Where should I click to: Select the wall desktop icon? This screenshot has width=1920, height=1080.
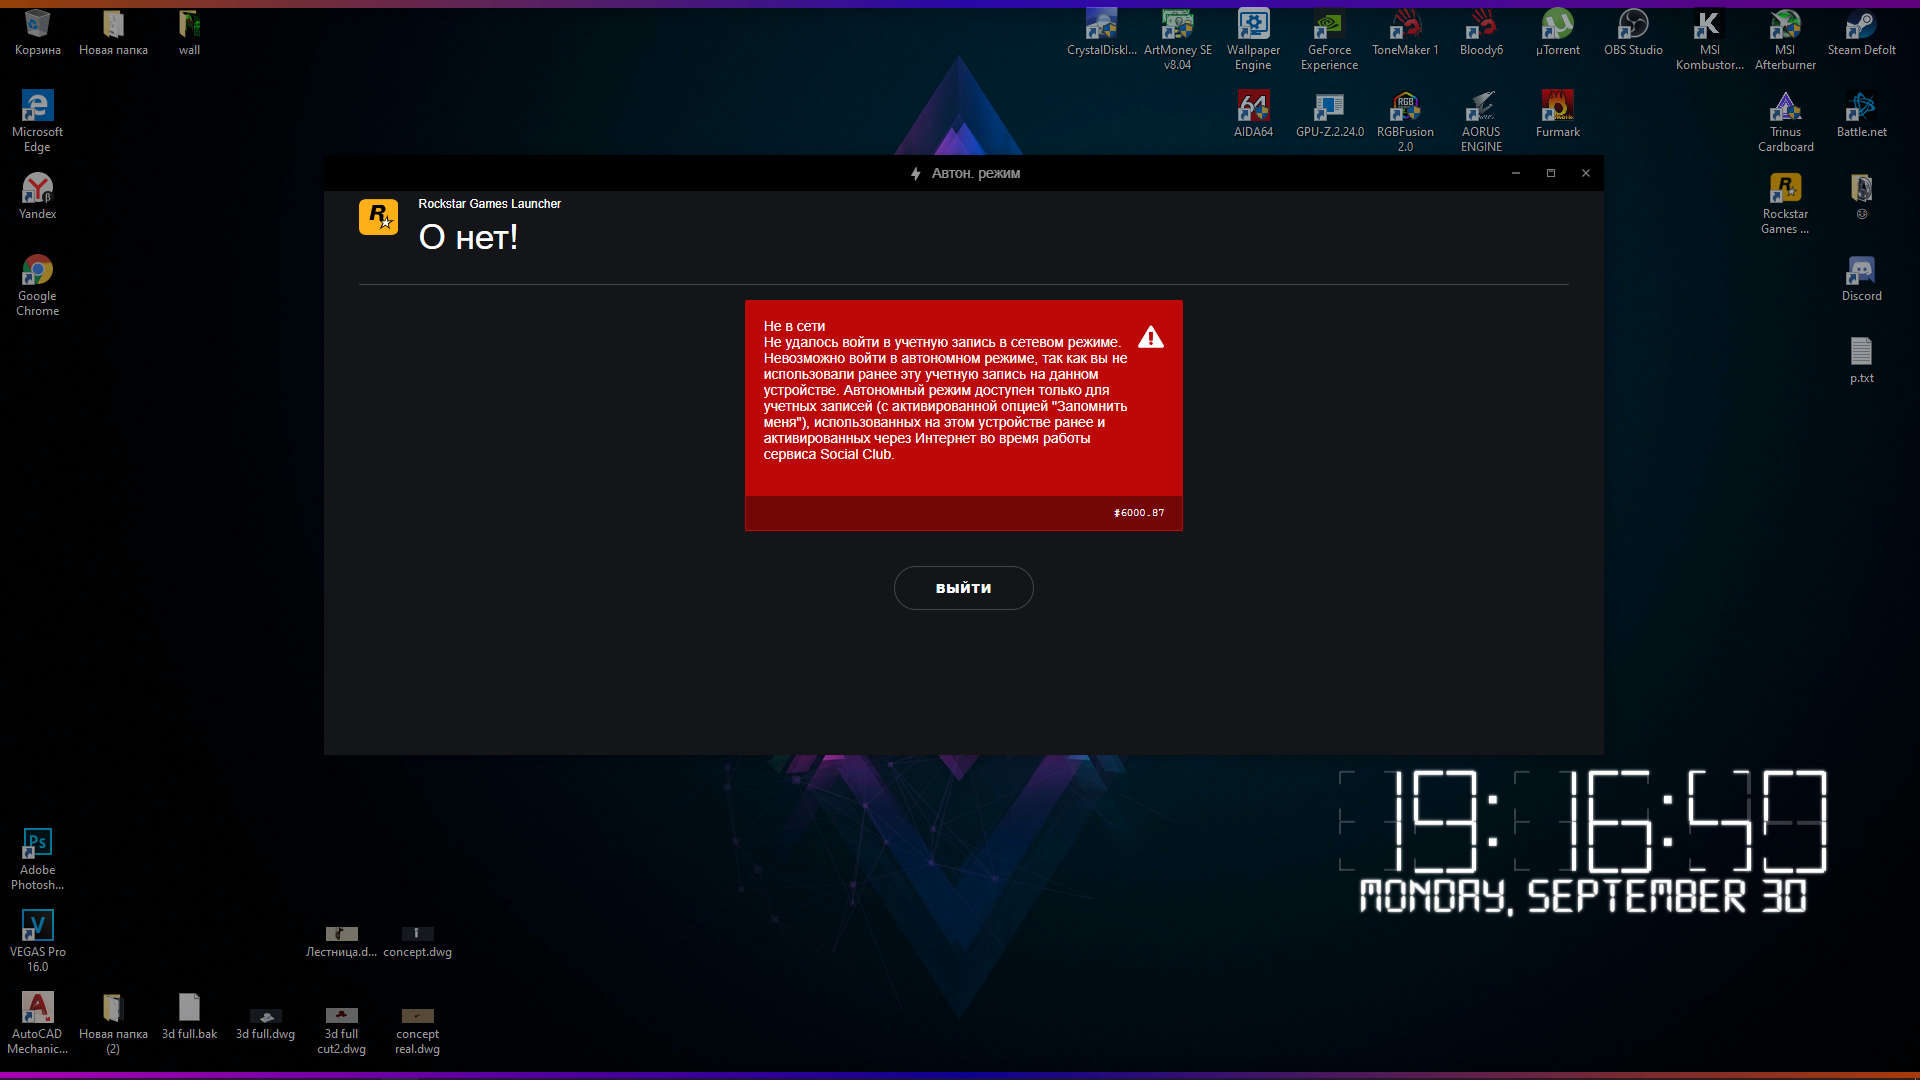pyautogui.click(x=189, y=32)
